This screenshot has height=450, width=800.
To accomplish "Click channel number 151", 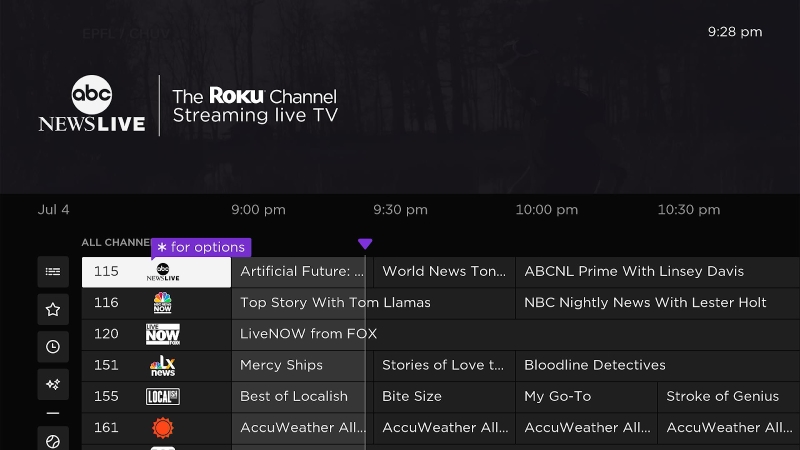I will (106, 365).
